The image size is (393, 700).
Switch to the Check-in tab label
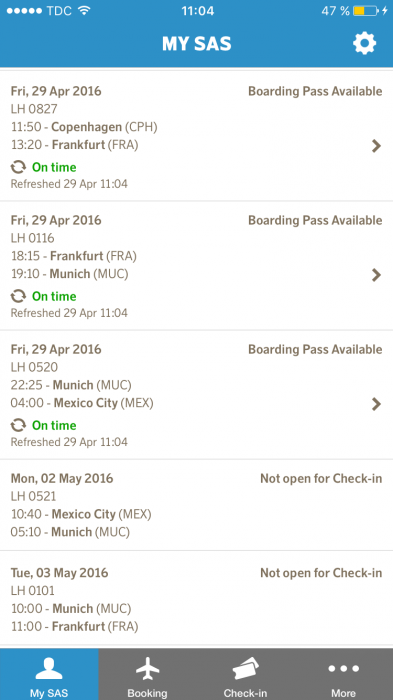(x=245, y=693)
